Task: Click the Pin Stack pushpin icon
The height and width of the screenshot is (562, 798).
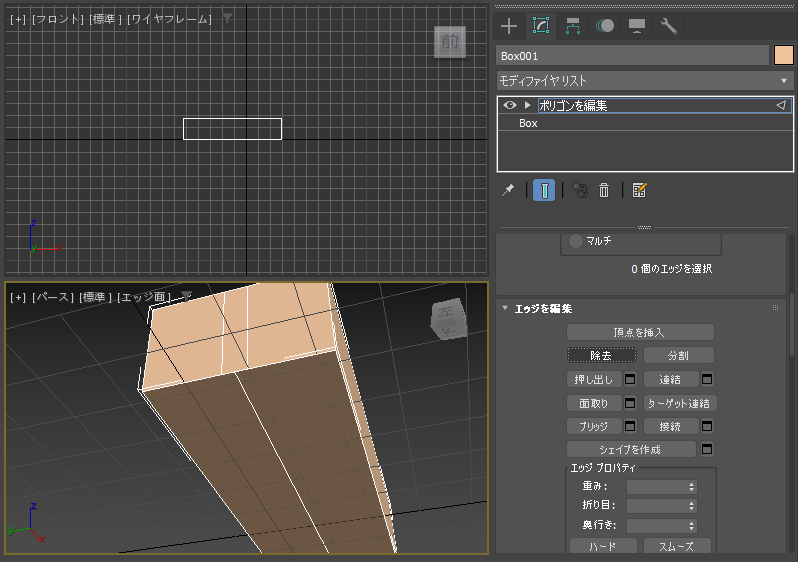Action: click(508, 190)
